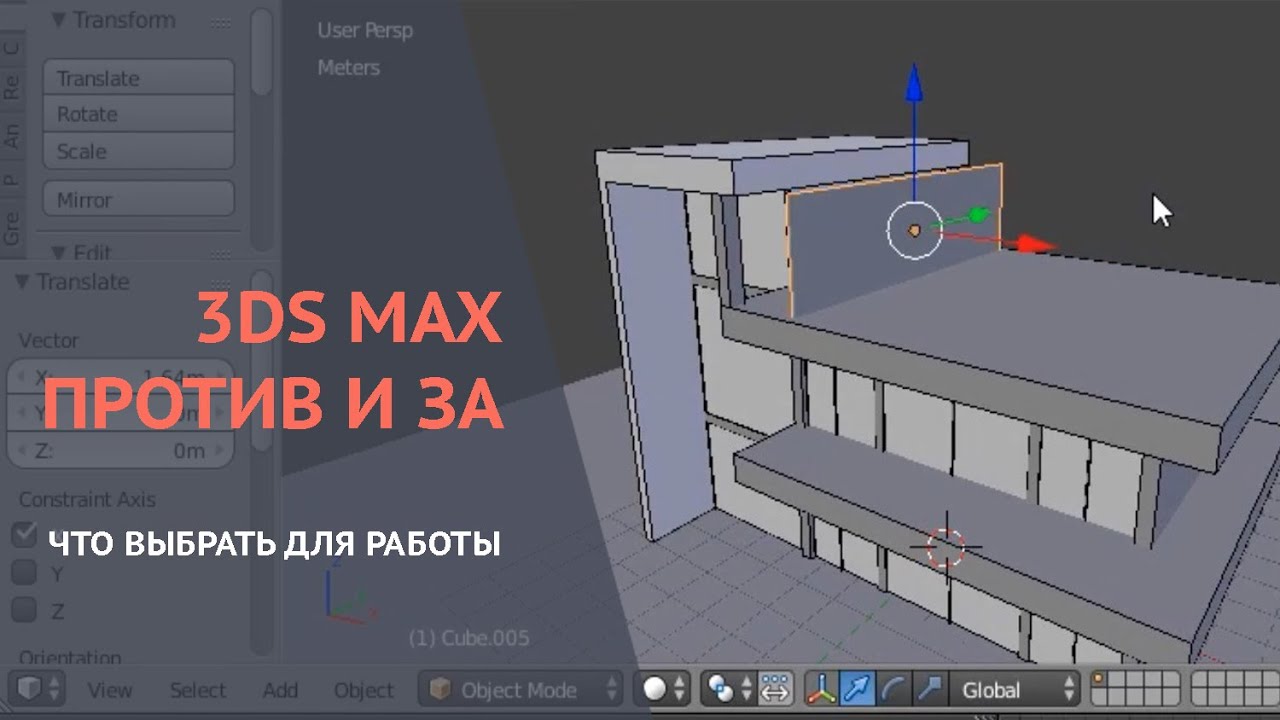The width and height of the screenshot is (1280, 720).
Task: Switch to the Gre toolbar tab
Action: click(x=12, y=228)
